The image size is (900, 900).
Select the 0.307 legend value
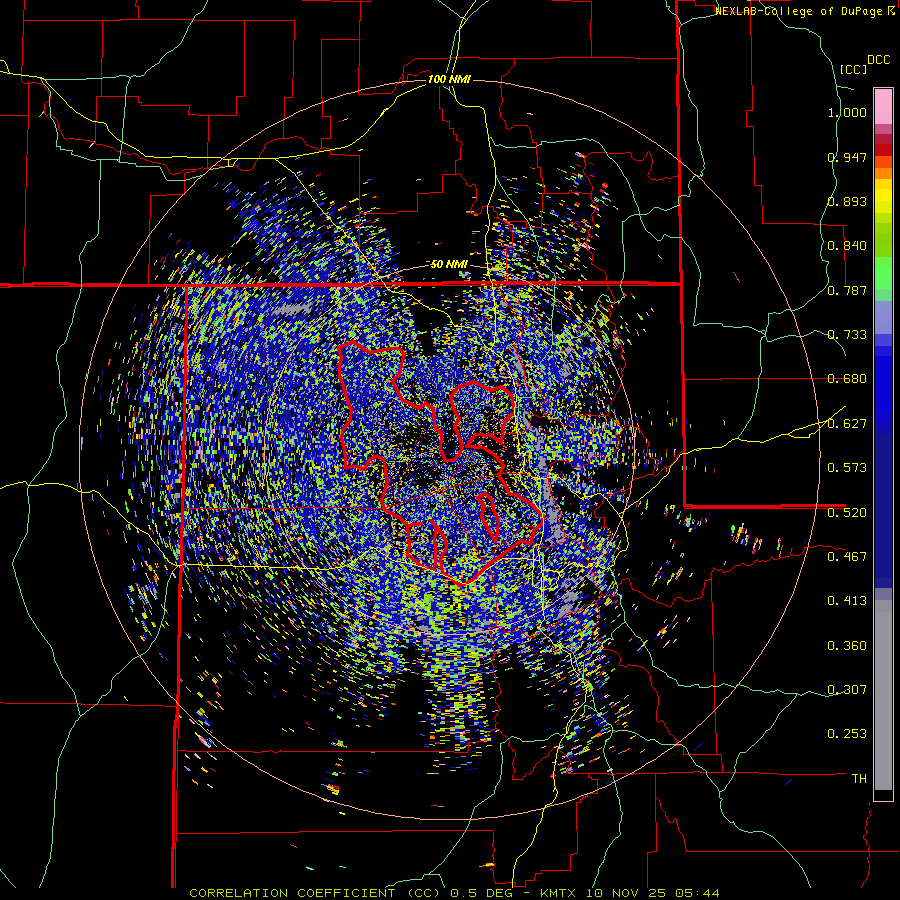coord(847,690)
